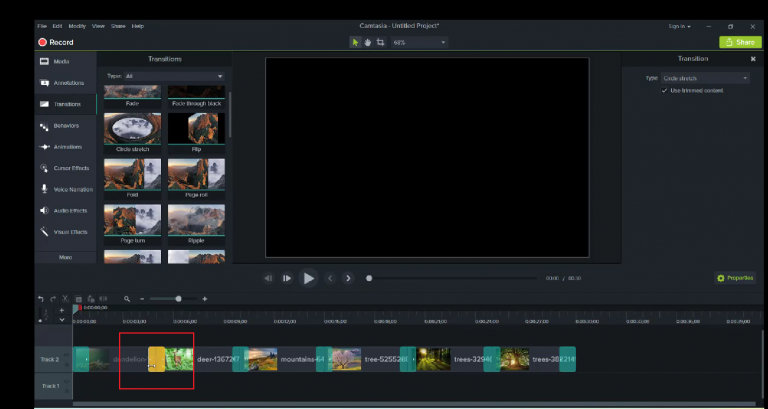Select the arrow Edit mode tool
The image size is (768, 409).
coord(355,43)
